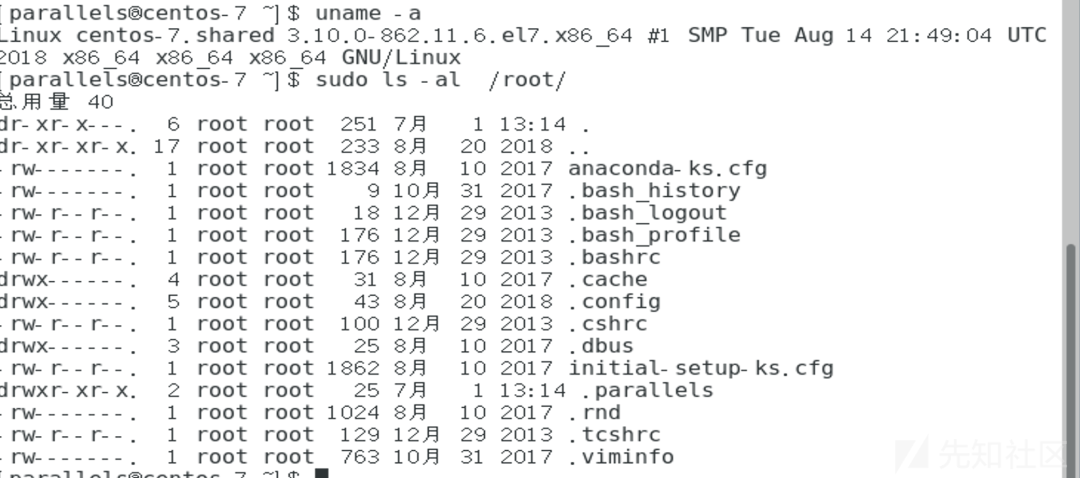
Task: Click the anaconda-ks.cfg filename
Action: pos(667,169)
